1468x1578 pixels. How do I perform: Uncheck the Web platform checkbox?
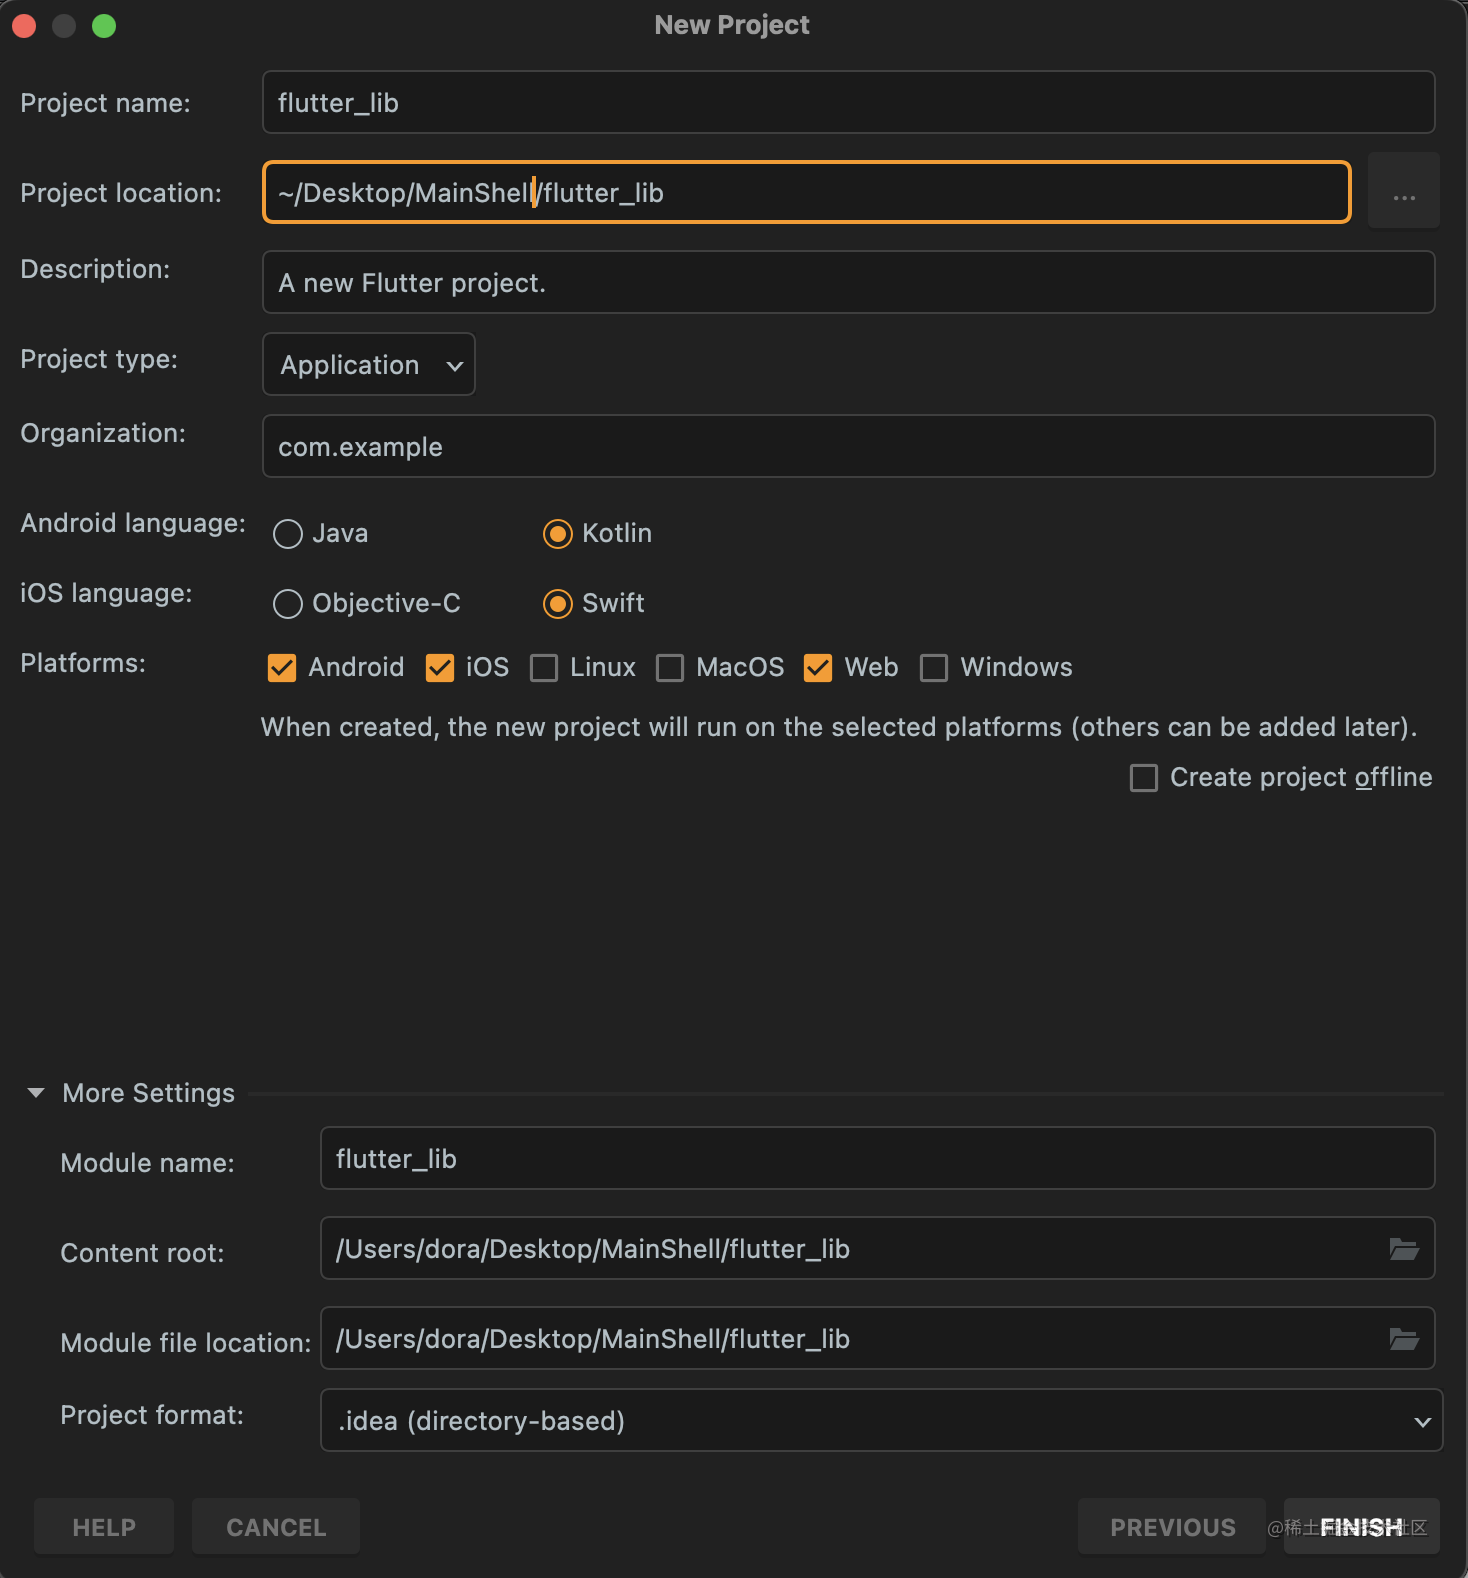818,668
